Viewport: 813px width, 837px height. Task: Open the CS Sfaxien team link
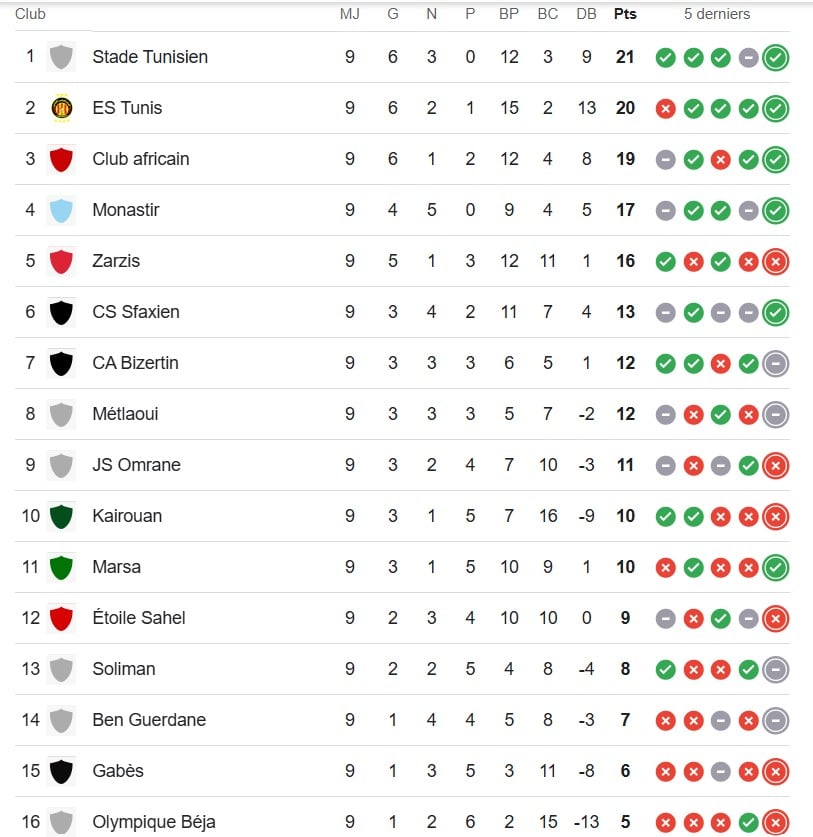point(136,312)
